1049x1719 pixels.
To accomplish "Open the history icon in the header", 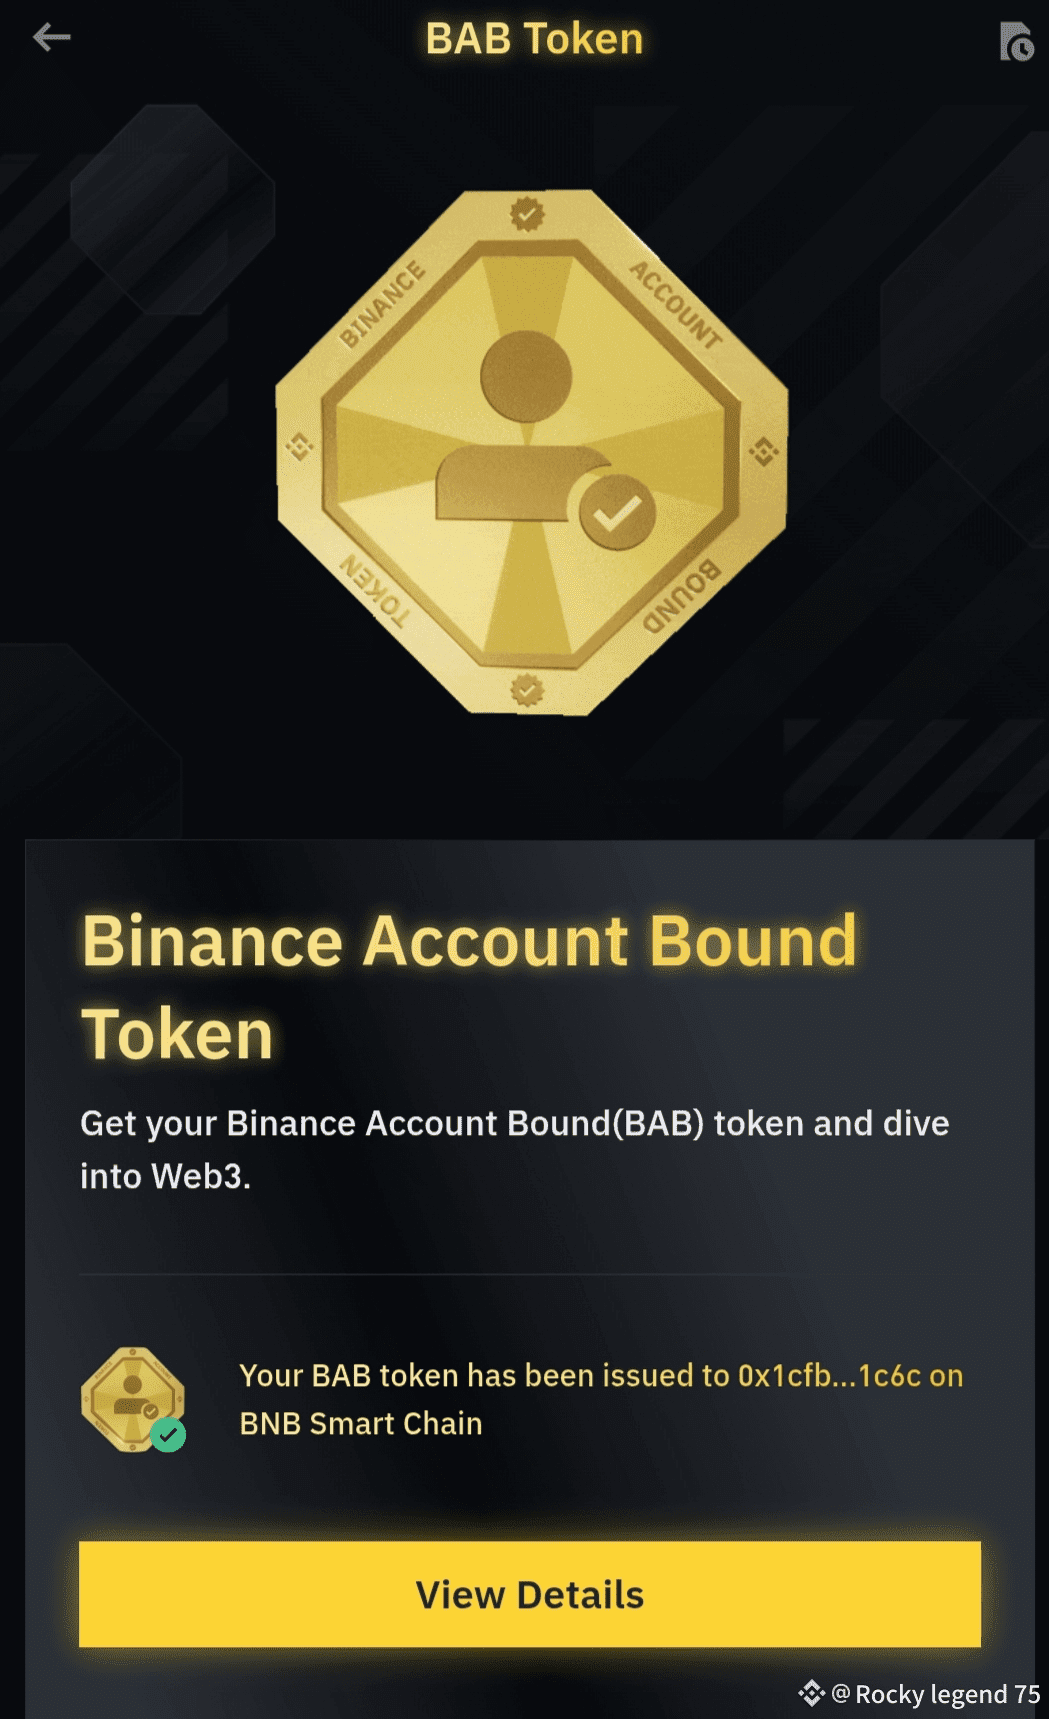I will point(1016,42).
